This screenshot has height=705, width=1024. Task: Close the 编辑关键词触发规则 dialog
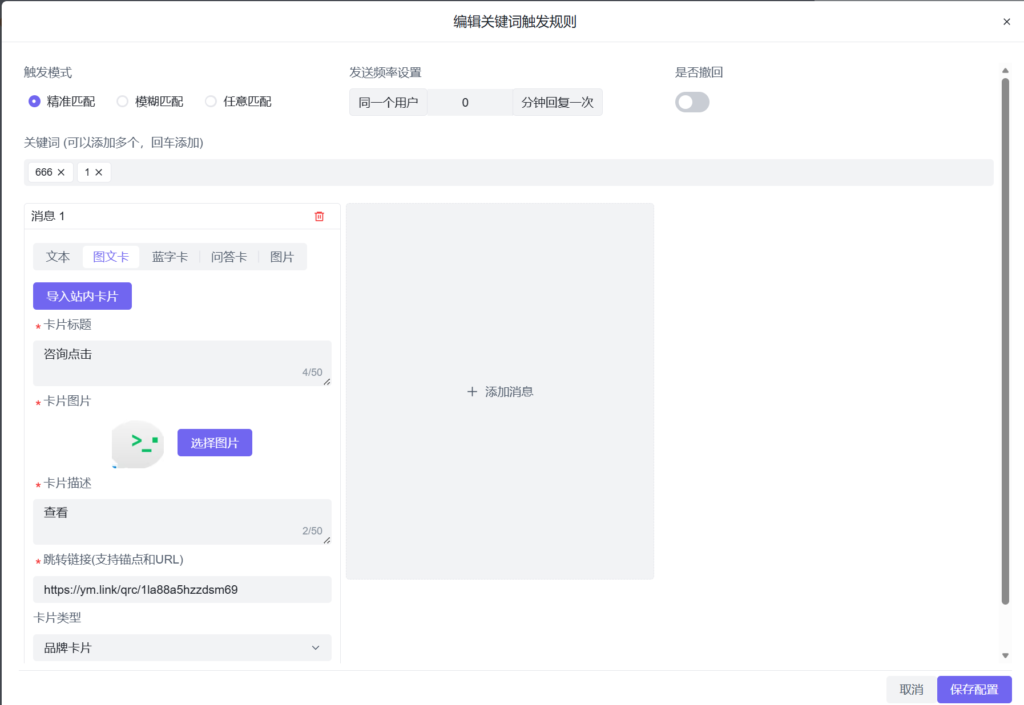click(x=1006, y=22)
